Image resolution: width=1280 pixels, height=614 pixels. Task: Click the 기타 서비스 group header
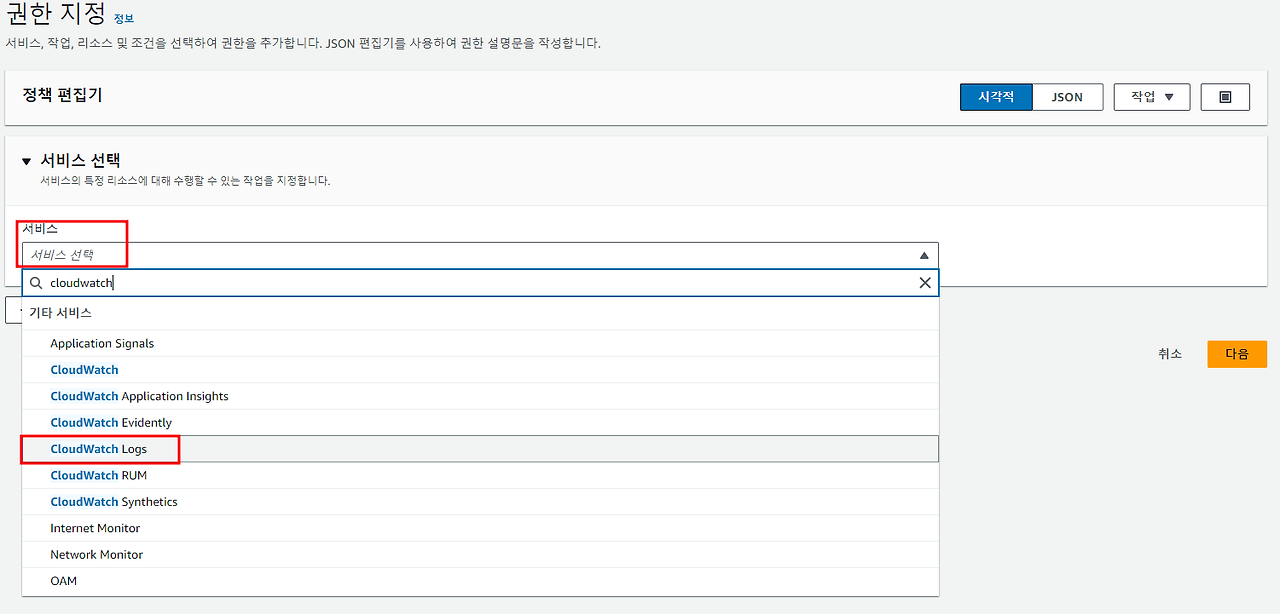coord(60,313)
